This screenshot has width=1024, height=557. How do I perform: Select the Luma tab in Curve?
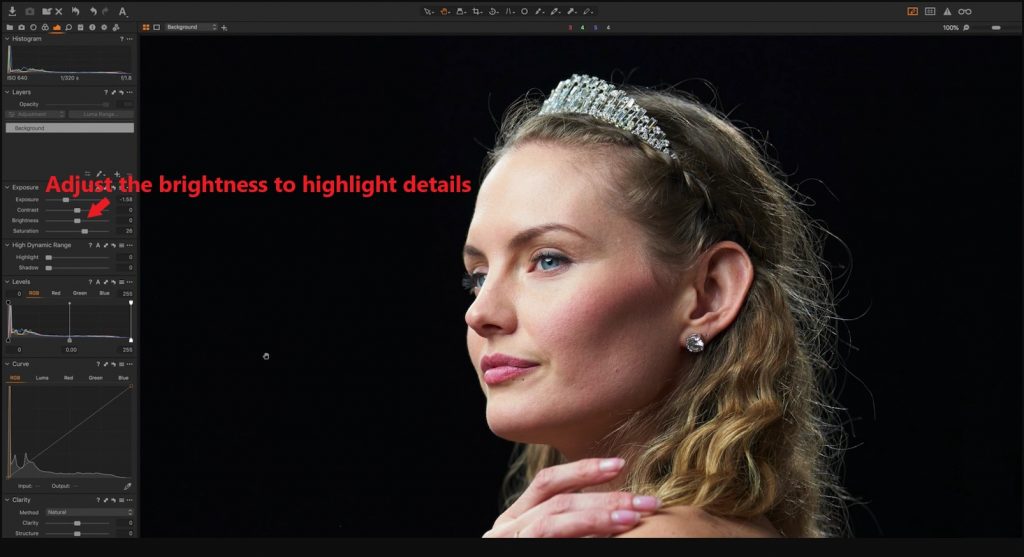point(42,377)
